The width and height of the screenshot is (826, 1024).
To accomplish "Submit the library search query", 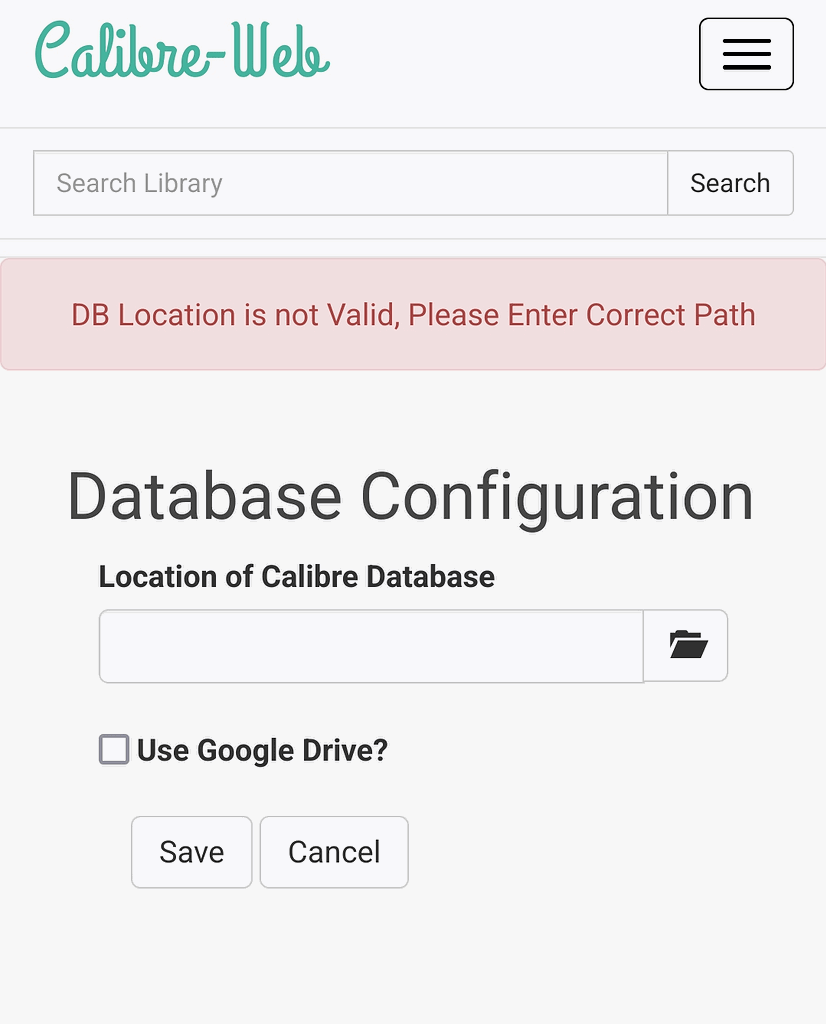I will coord(730,183).
